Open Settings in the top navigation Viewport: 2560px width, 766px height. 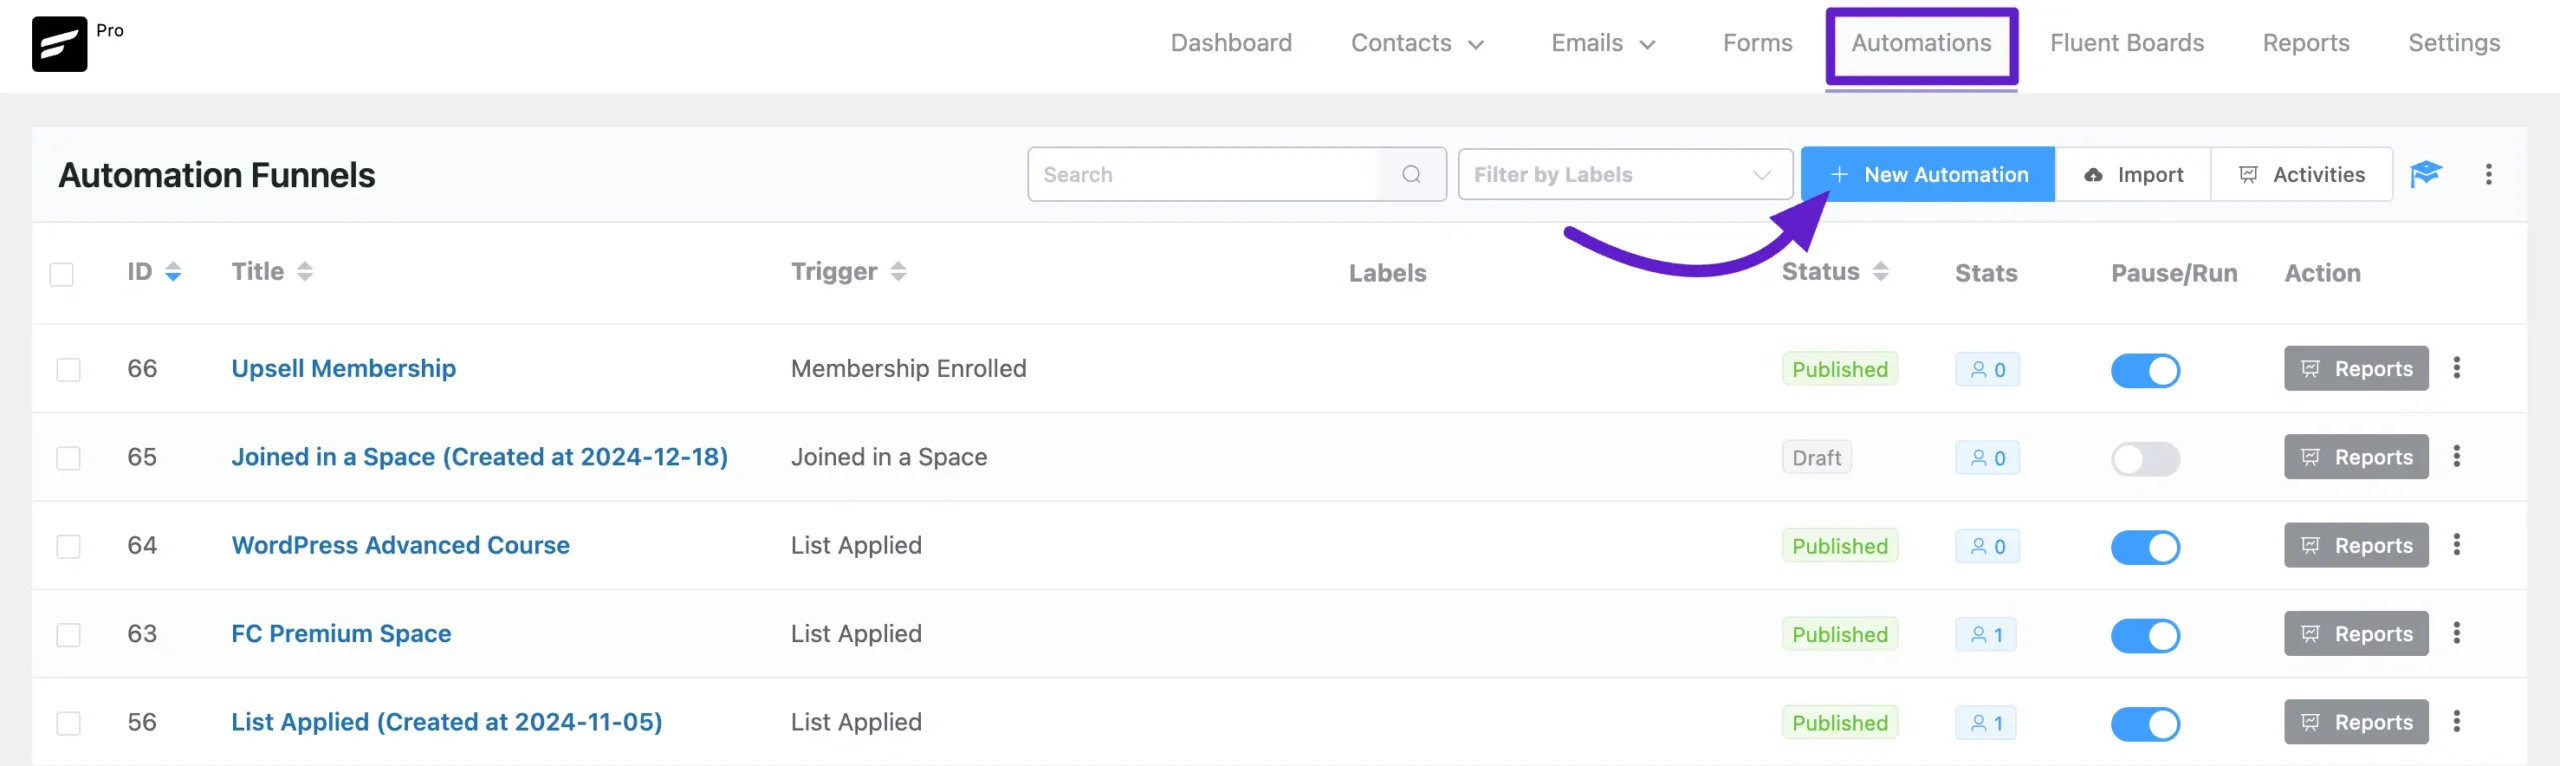point(2454,43)
